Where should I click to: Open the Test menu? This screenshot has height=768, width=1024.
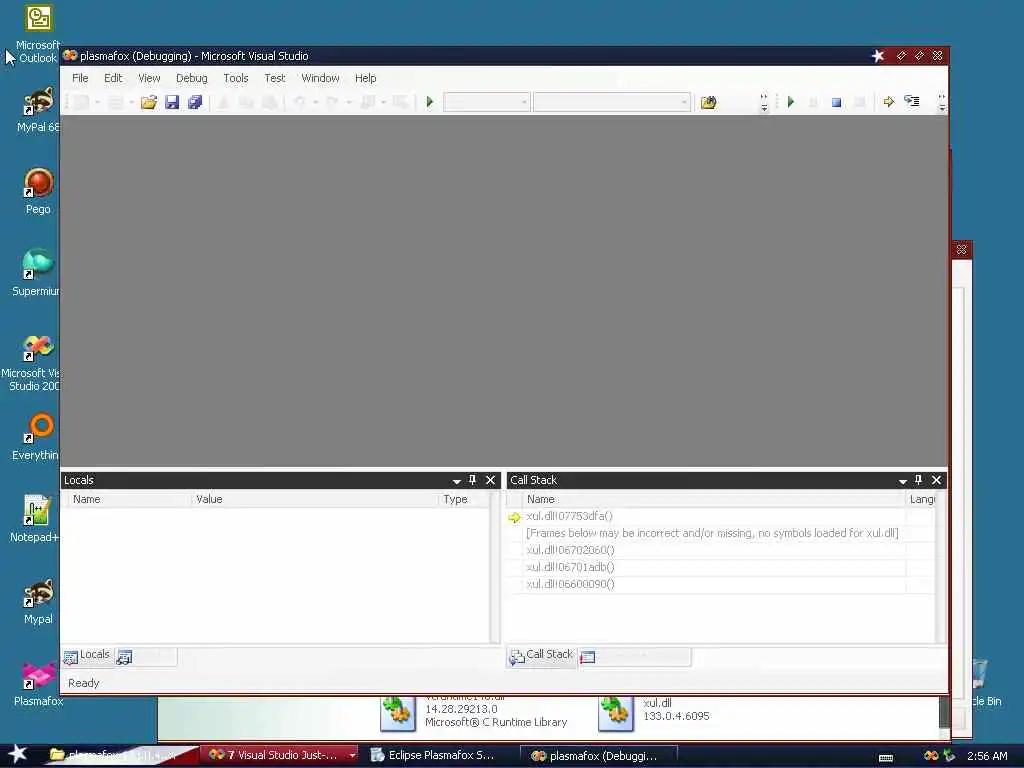coord(275,78)
